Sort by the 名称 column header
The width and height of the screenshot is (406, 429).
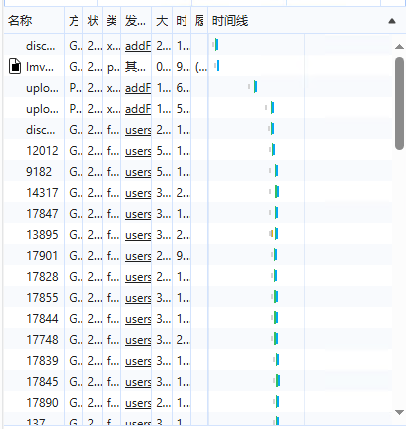(x=20, y=21)
